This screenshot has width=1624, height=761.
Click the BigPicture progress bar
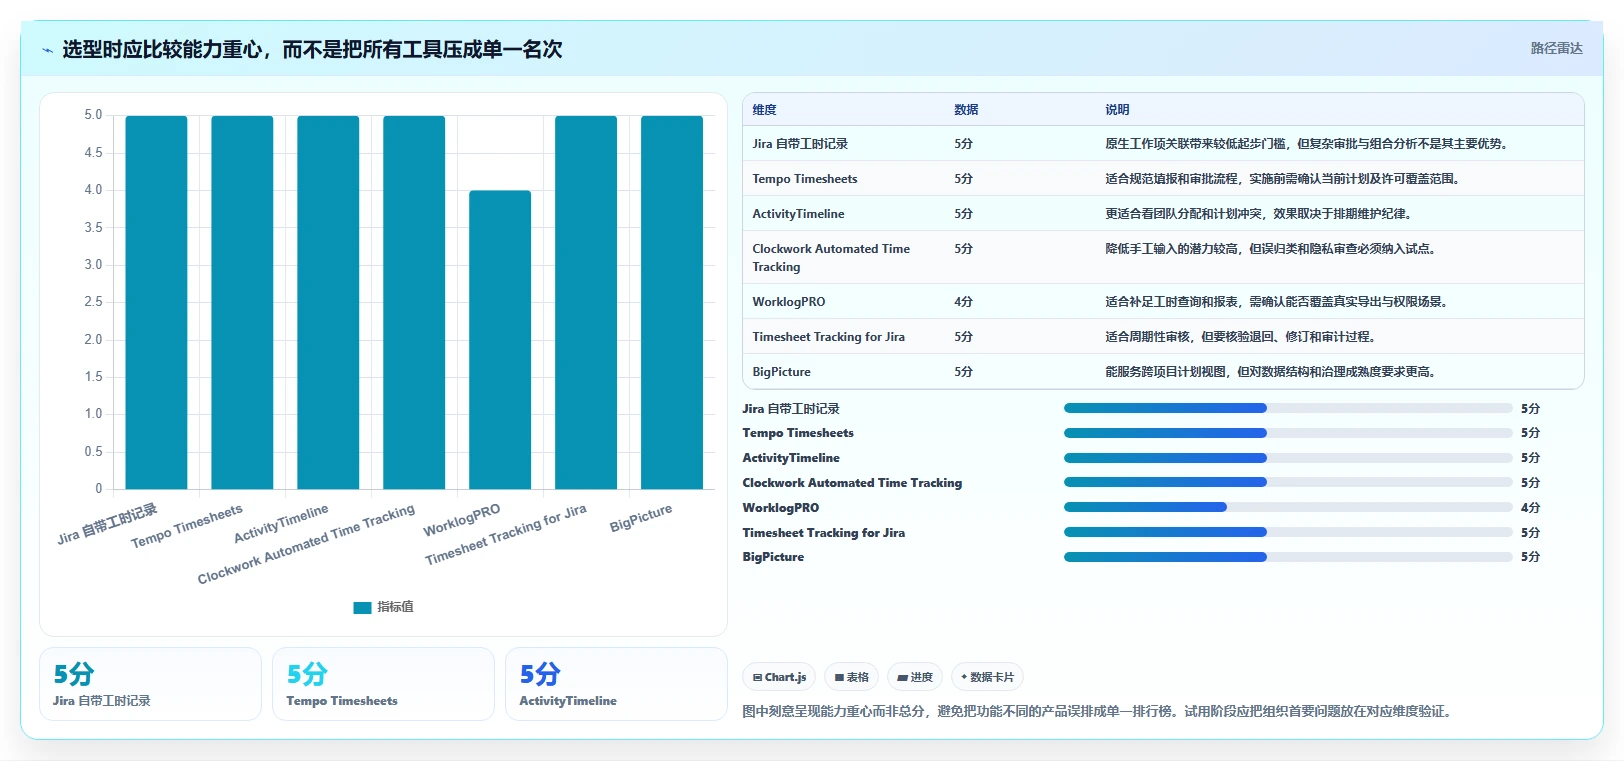pos(1288,557)
